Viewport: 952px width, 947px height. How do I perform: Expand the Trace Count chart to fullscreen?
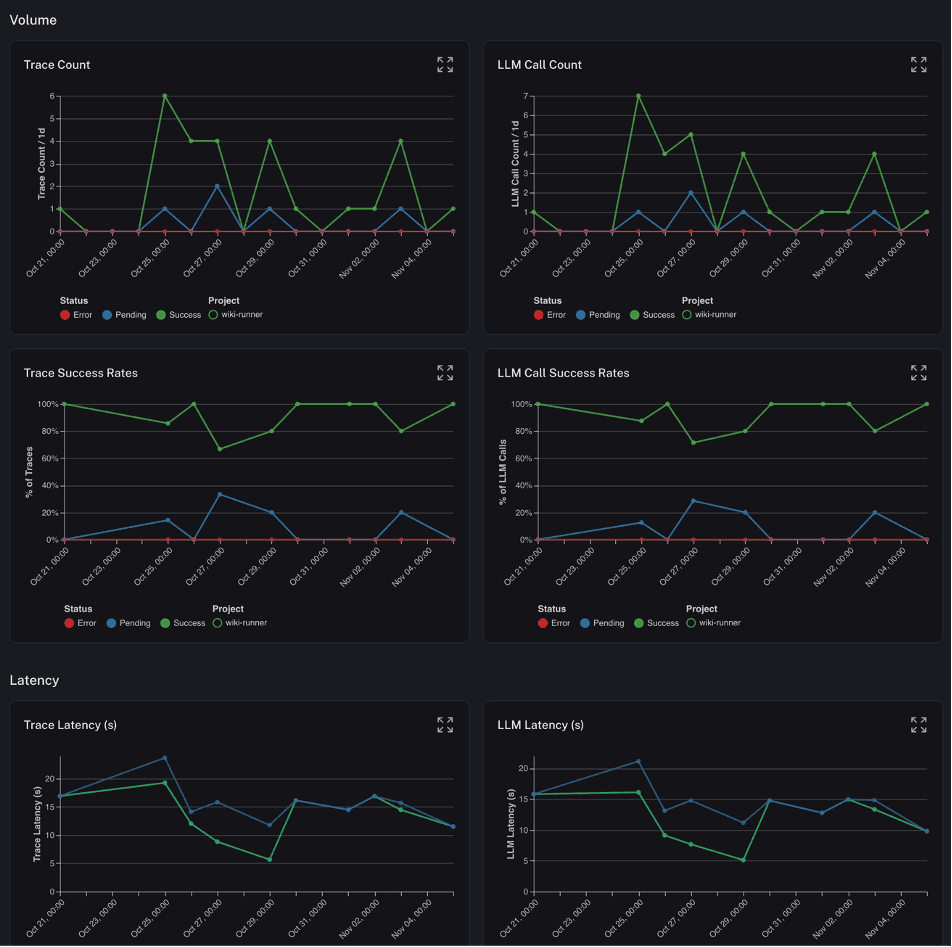click(x=445, y=65)
